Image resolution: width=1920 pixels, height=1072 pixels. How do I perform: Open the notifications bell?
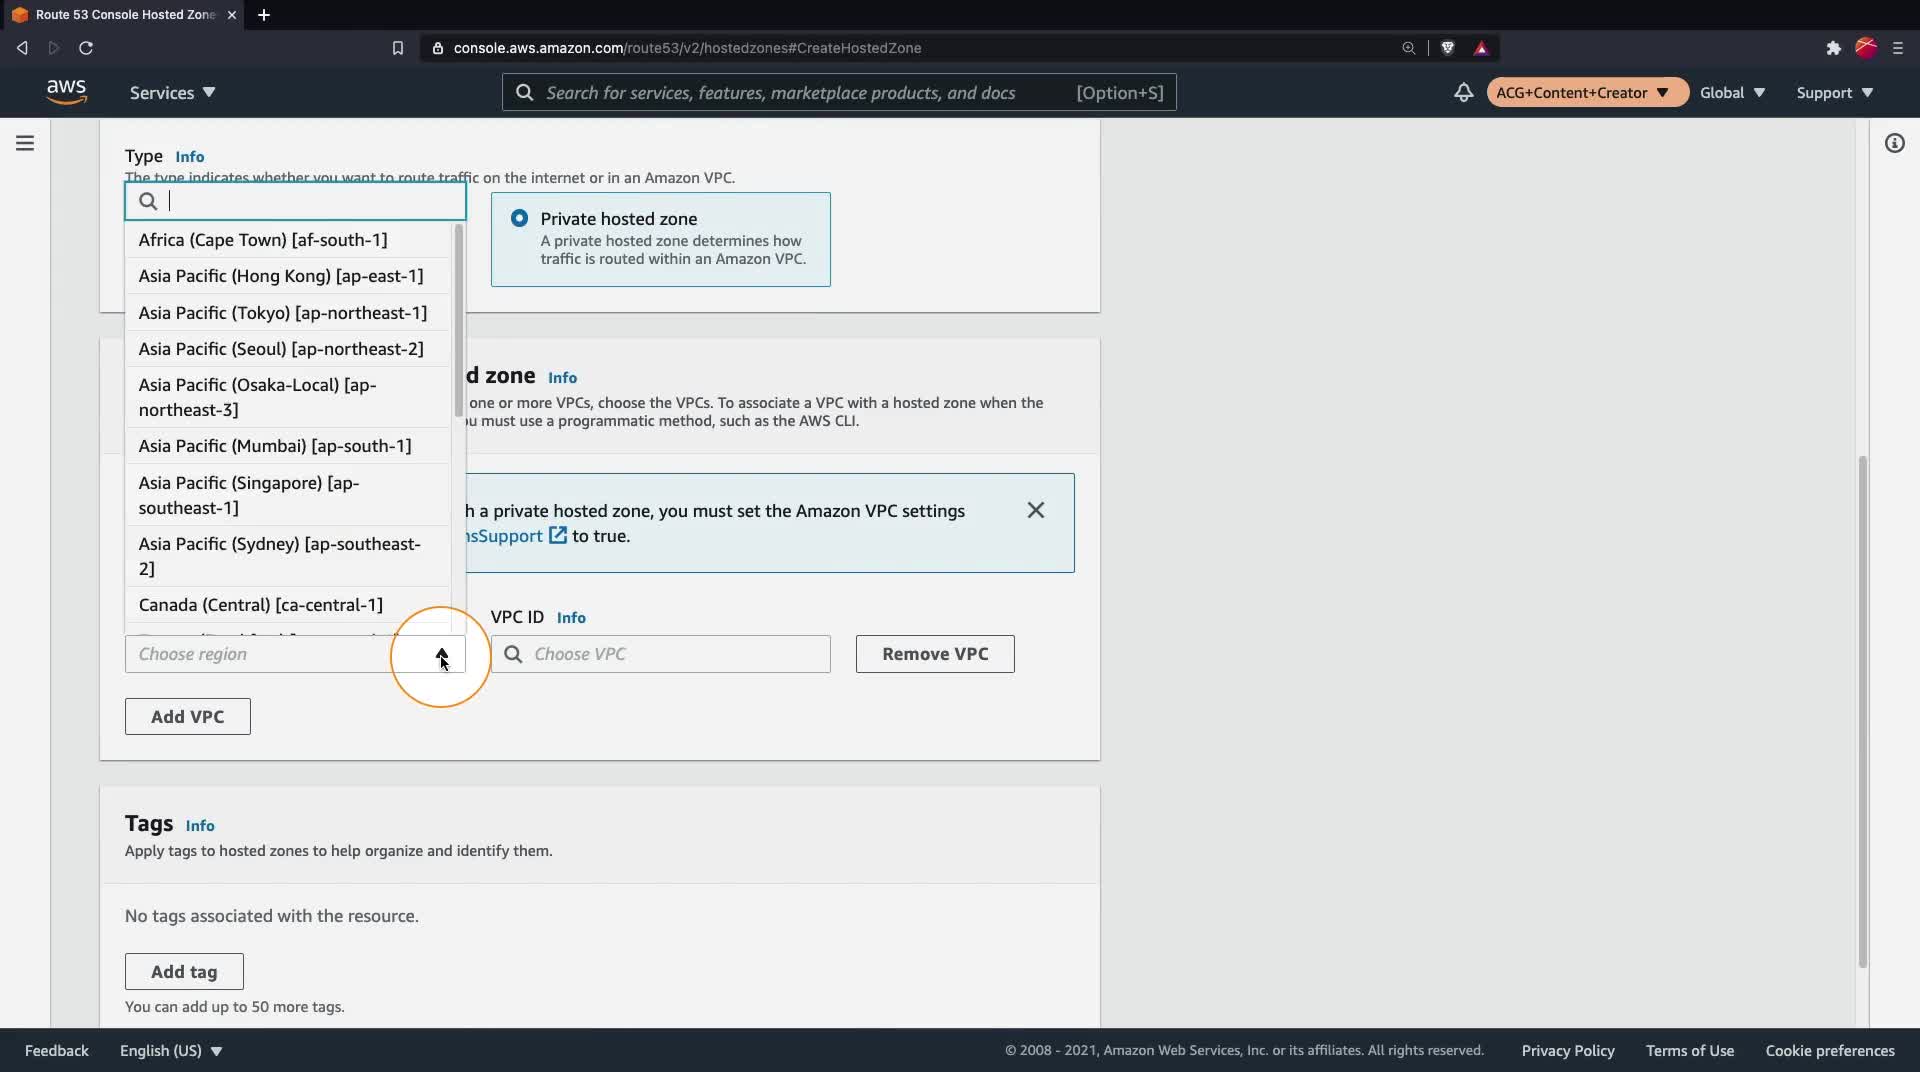pyautogui.click(x=1463, y=92)
